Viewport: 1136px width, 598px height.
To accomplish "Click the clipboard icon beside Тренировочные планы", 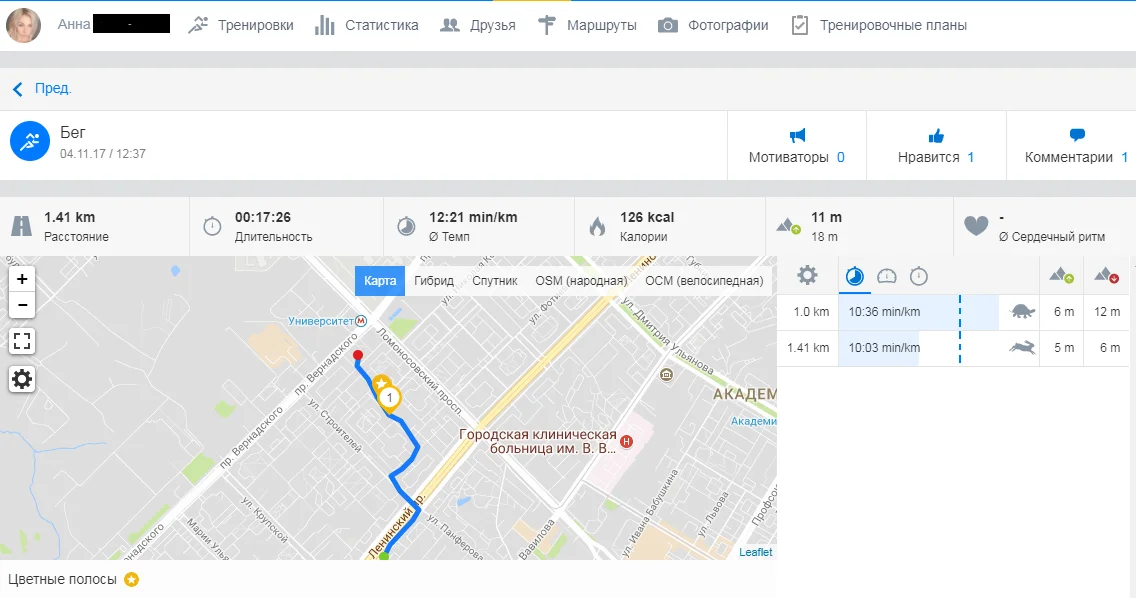I will pyautogui.click(x=800, y=25).
